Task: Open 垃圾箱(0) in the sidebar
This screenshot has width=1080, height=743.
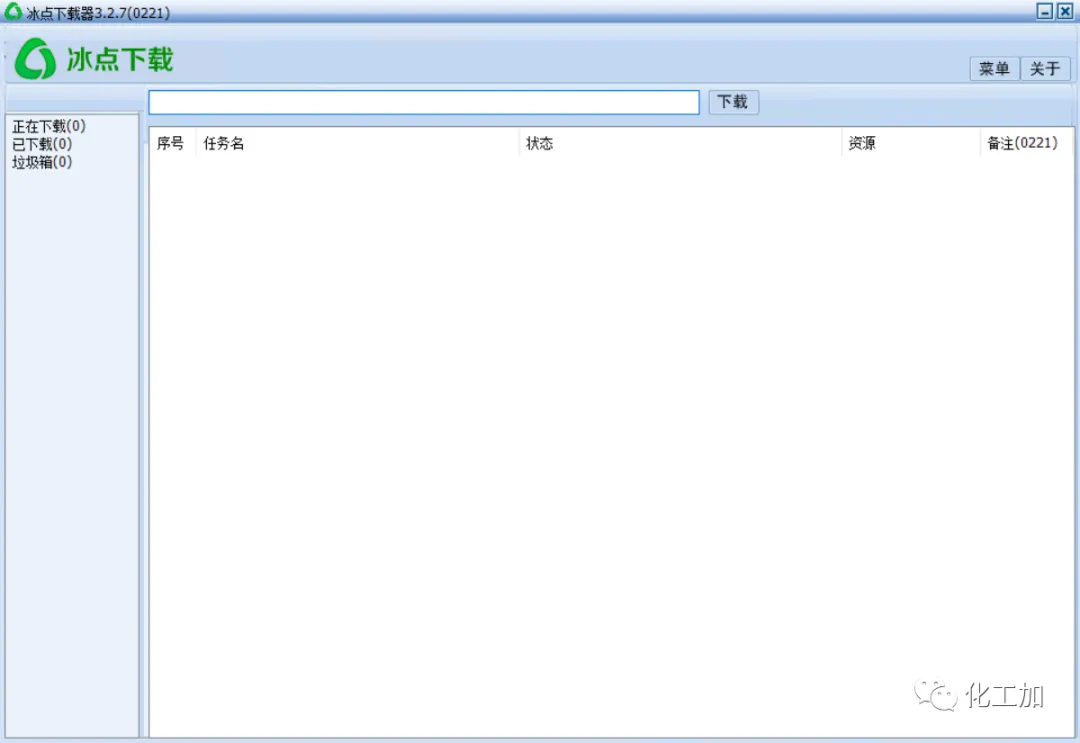Action: point(42,162)
